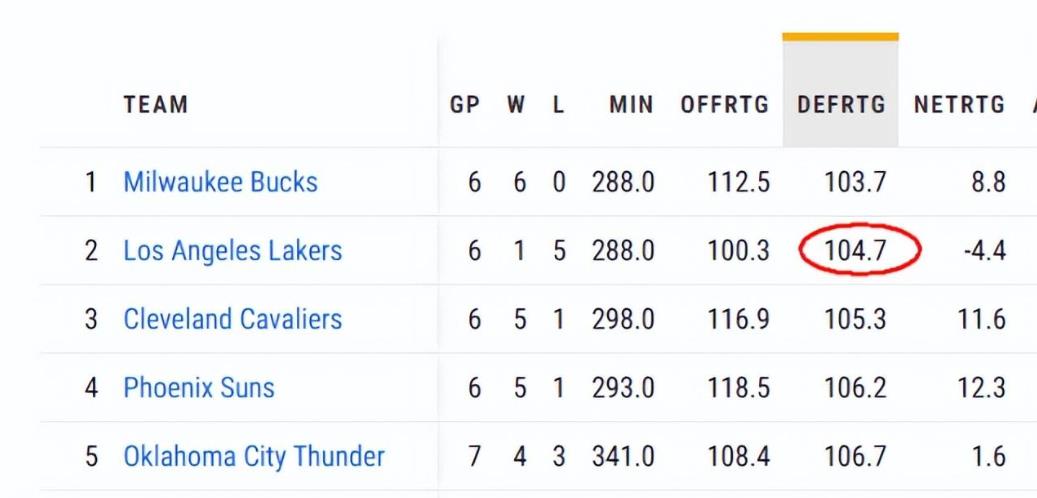The width and height of the screenshot is (1037, 498).
Task: Open the Los Angeles Lakers team link
Action: click(x=233, y=251)
